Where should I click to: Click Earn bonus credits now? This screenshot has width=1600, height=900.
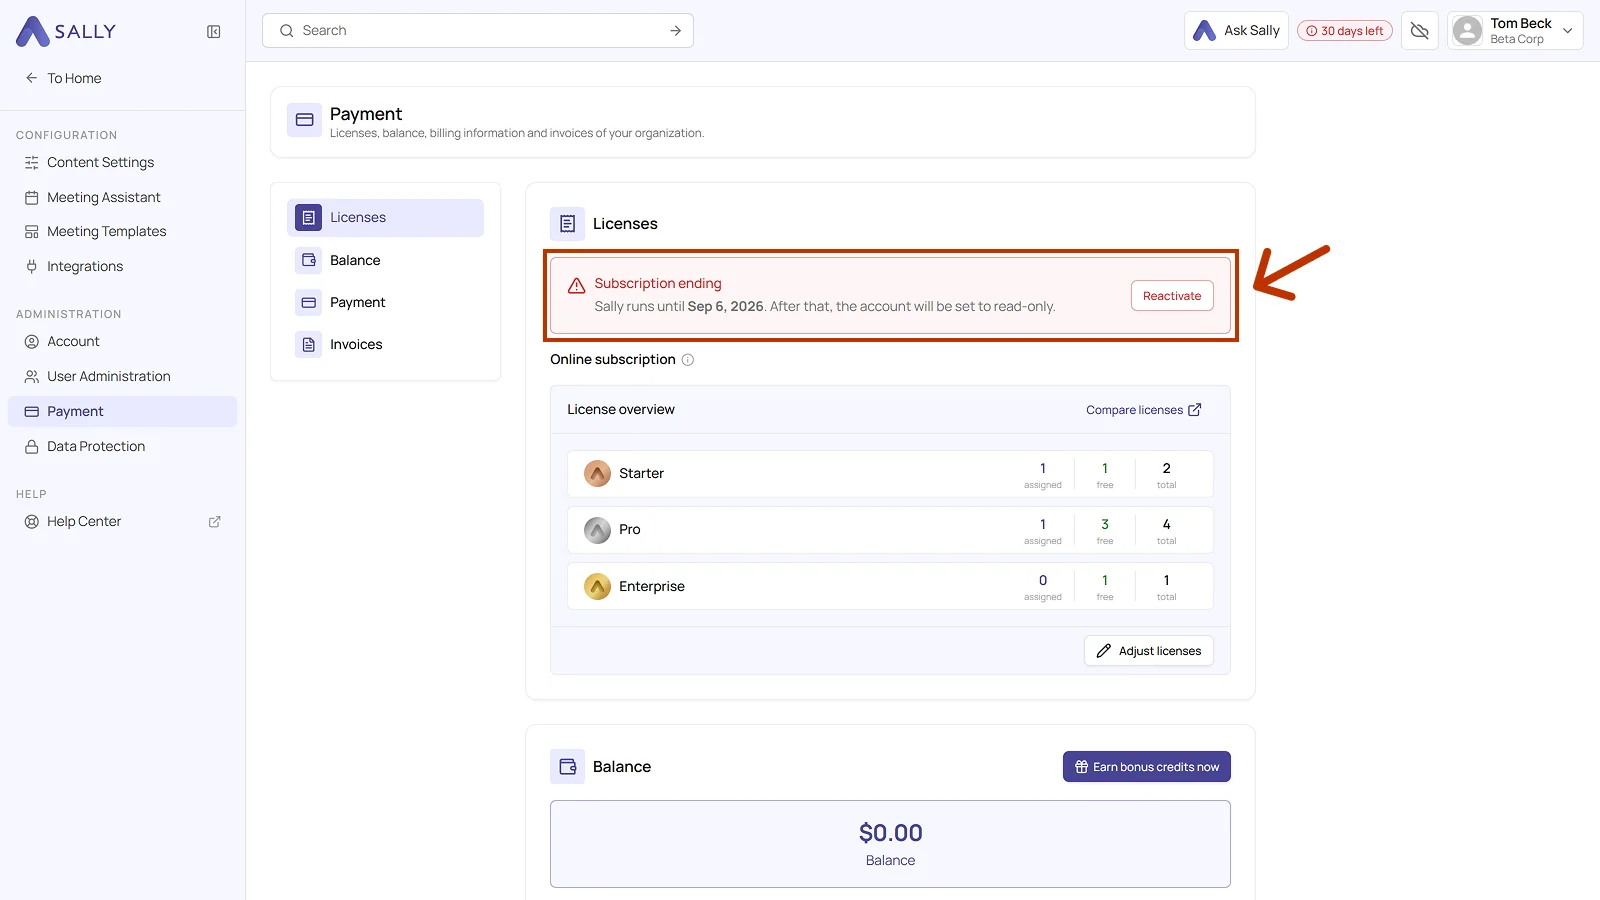1146,767
